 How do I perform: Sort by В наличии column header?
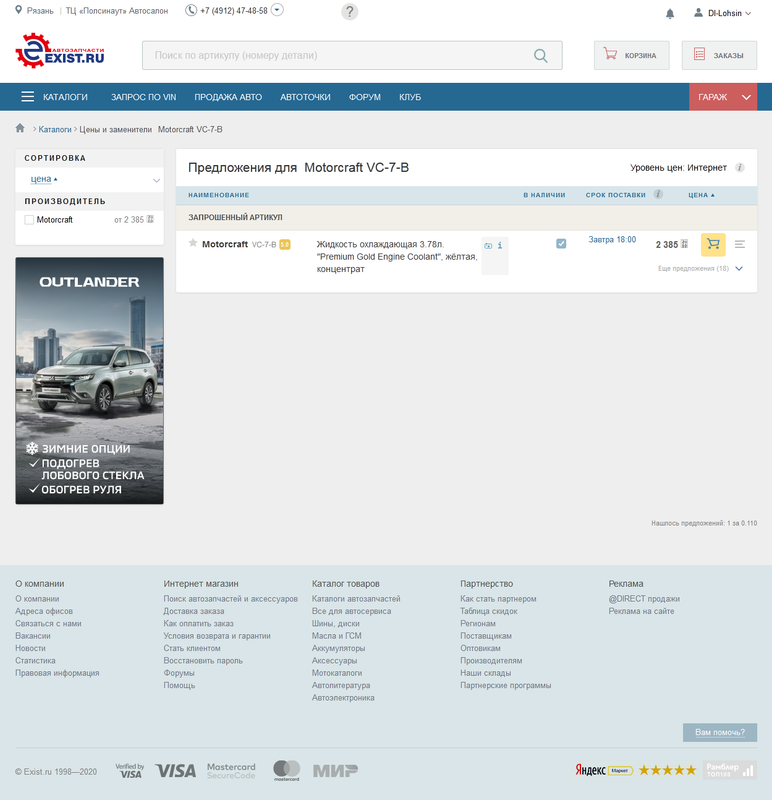click(x=544, y=195)
